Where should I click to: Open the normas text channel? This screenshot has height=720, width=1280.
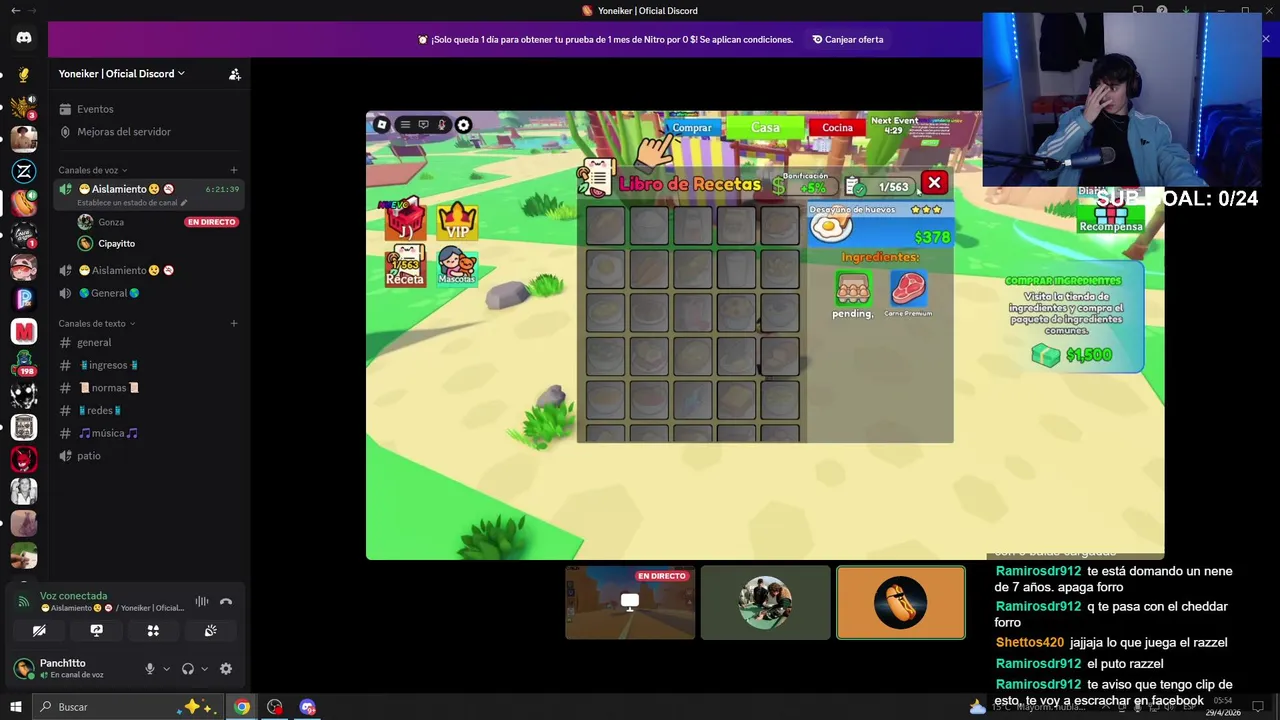(x=149, y=388)
